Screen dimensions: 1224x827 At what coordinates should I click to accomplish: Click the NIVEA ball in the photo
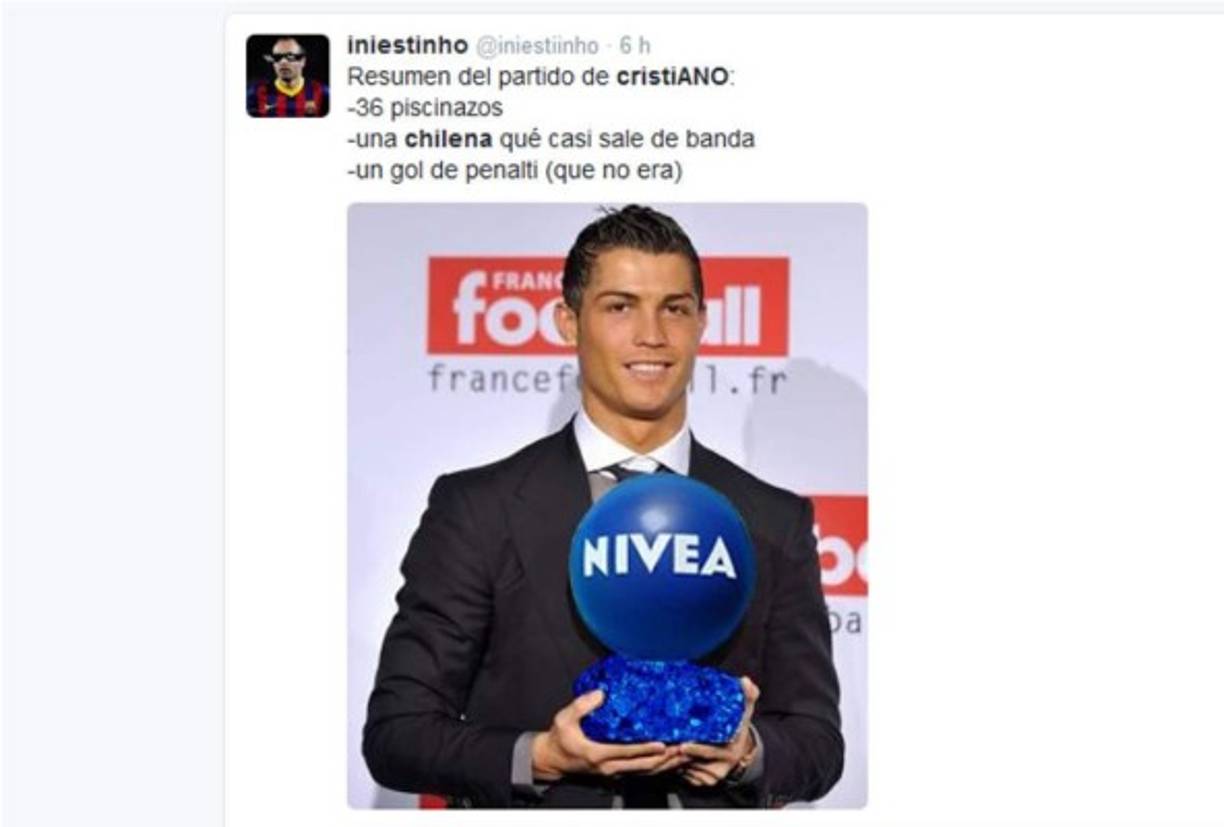(662, 565)
